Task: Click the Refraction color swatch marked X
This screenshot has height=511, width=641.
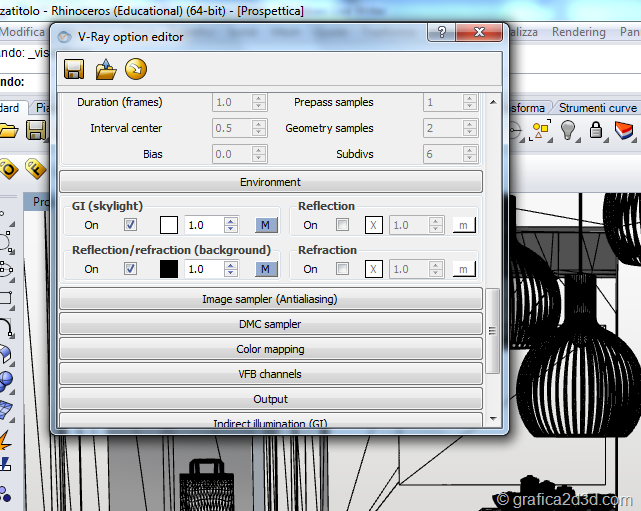Action: point(374,269)
